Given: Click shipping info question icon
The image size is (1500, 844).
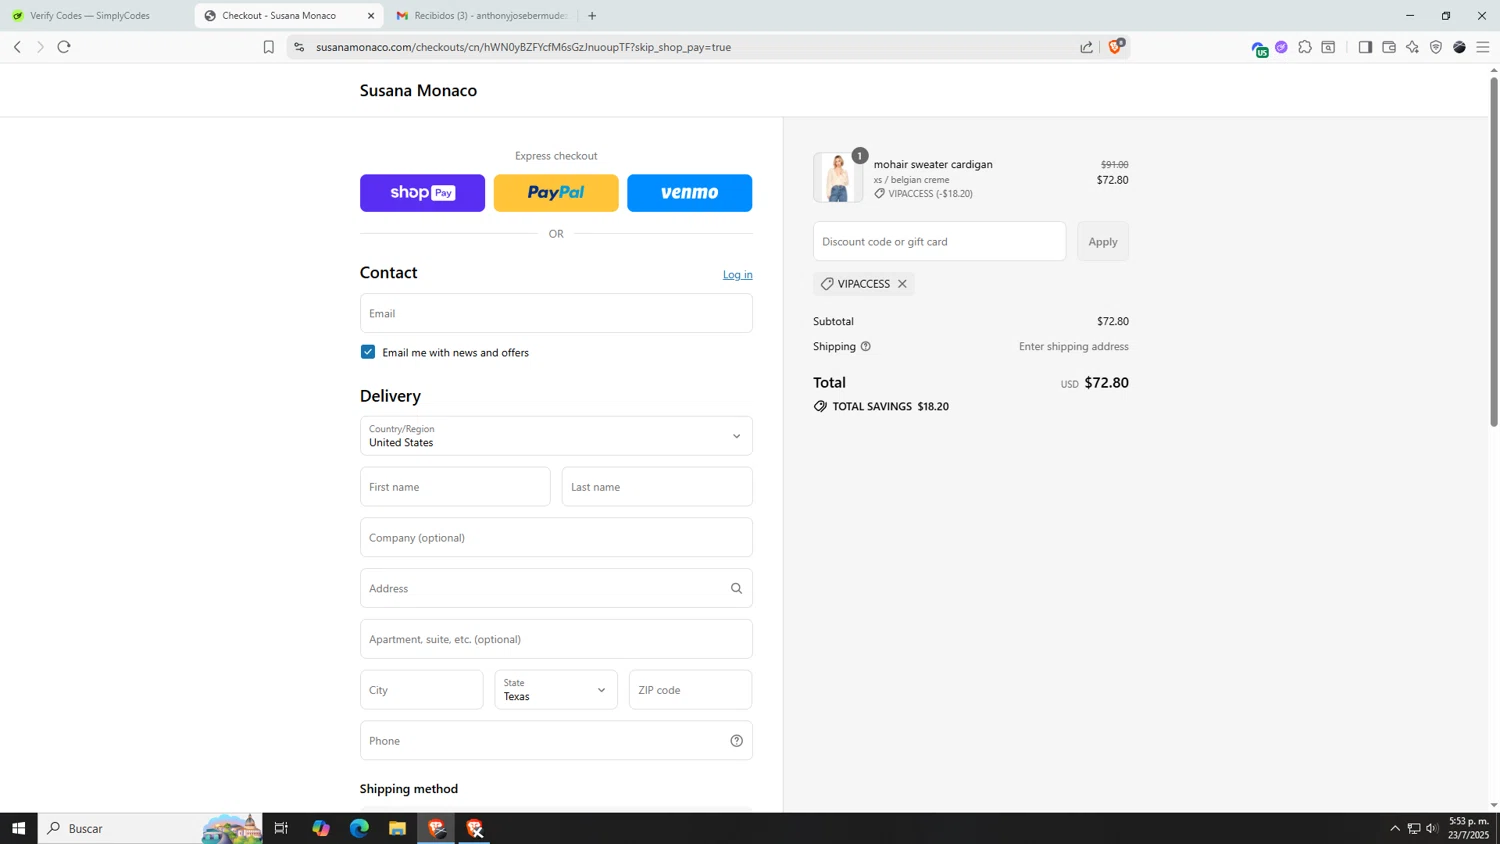Looking at the screenshot, I should pyautogui.click(x=866, y=346).
